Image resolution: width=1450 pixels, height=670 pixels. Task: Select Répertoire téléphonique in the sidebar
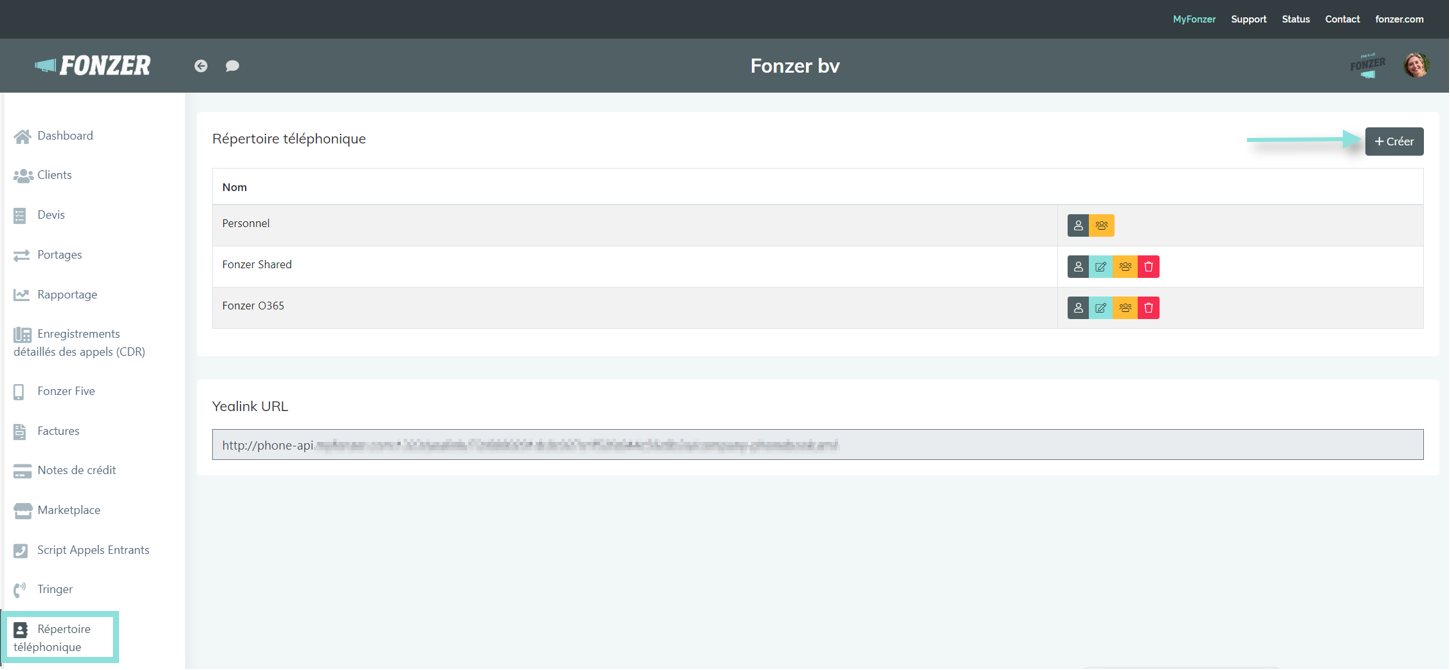coord(61,638)
